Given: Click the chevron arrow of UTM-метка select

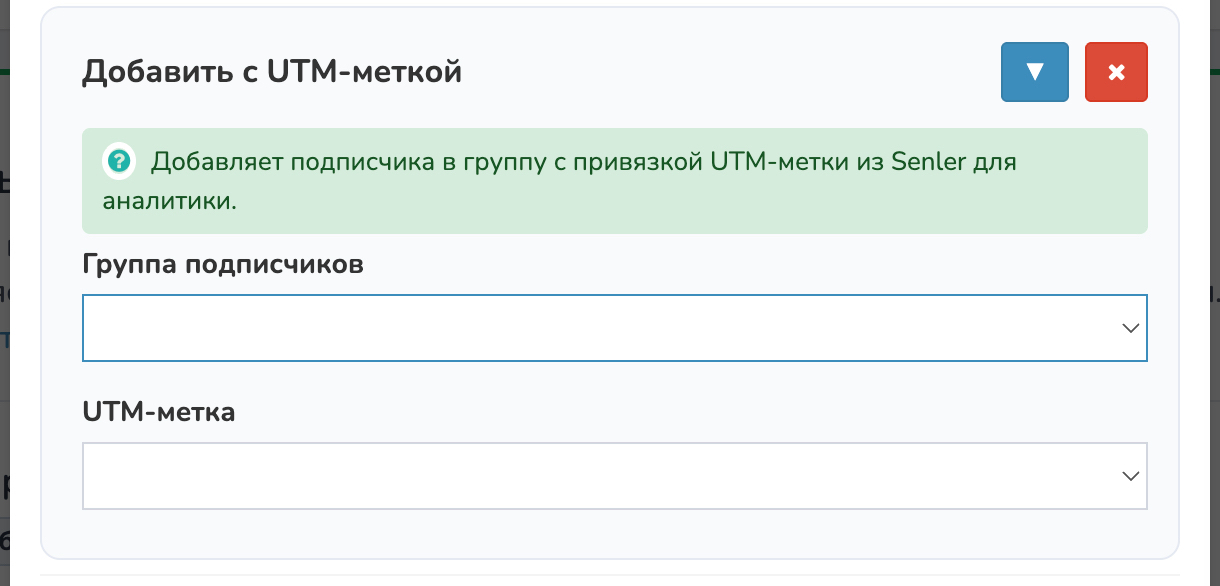Looking at the screenshot, I should [1131, 477].
